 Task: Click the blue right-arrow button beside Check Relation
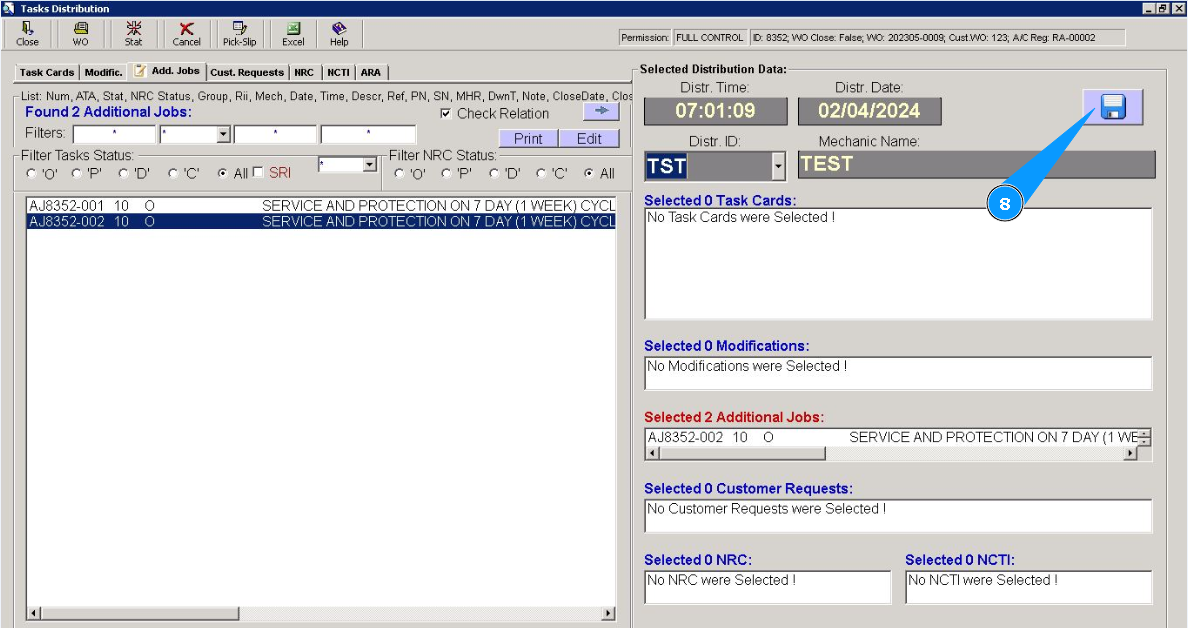coord(602,111)
